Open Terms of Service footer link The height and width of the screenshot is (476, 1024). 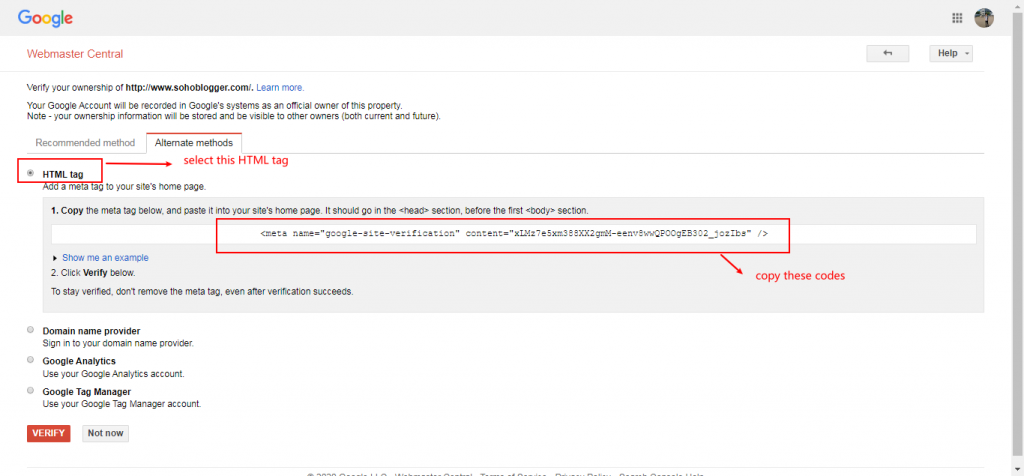[x=508, y=473]
